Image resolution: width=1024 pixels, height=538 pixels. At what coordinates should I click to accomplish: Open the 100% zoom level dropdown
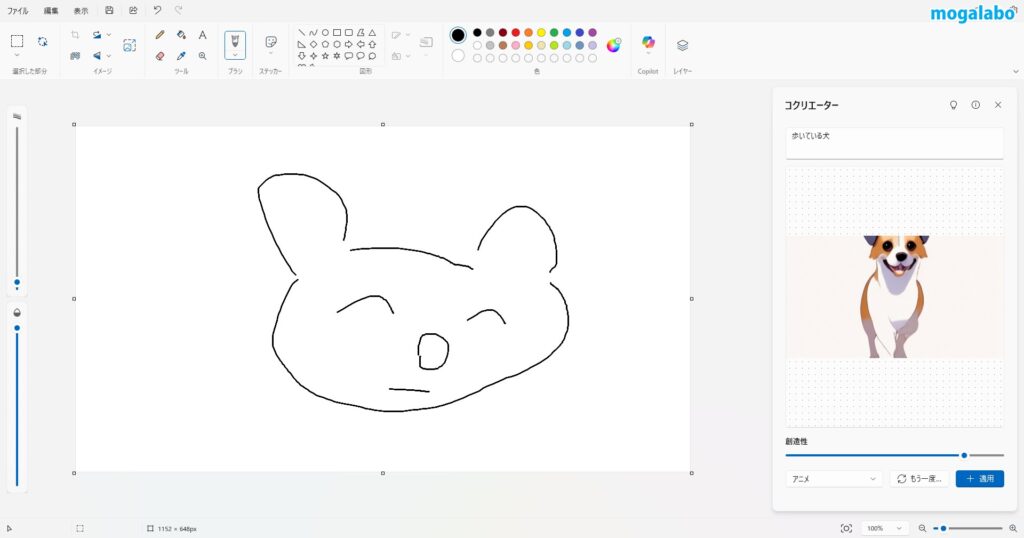[x=884, y=528]
